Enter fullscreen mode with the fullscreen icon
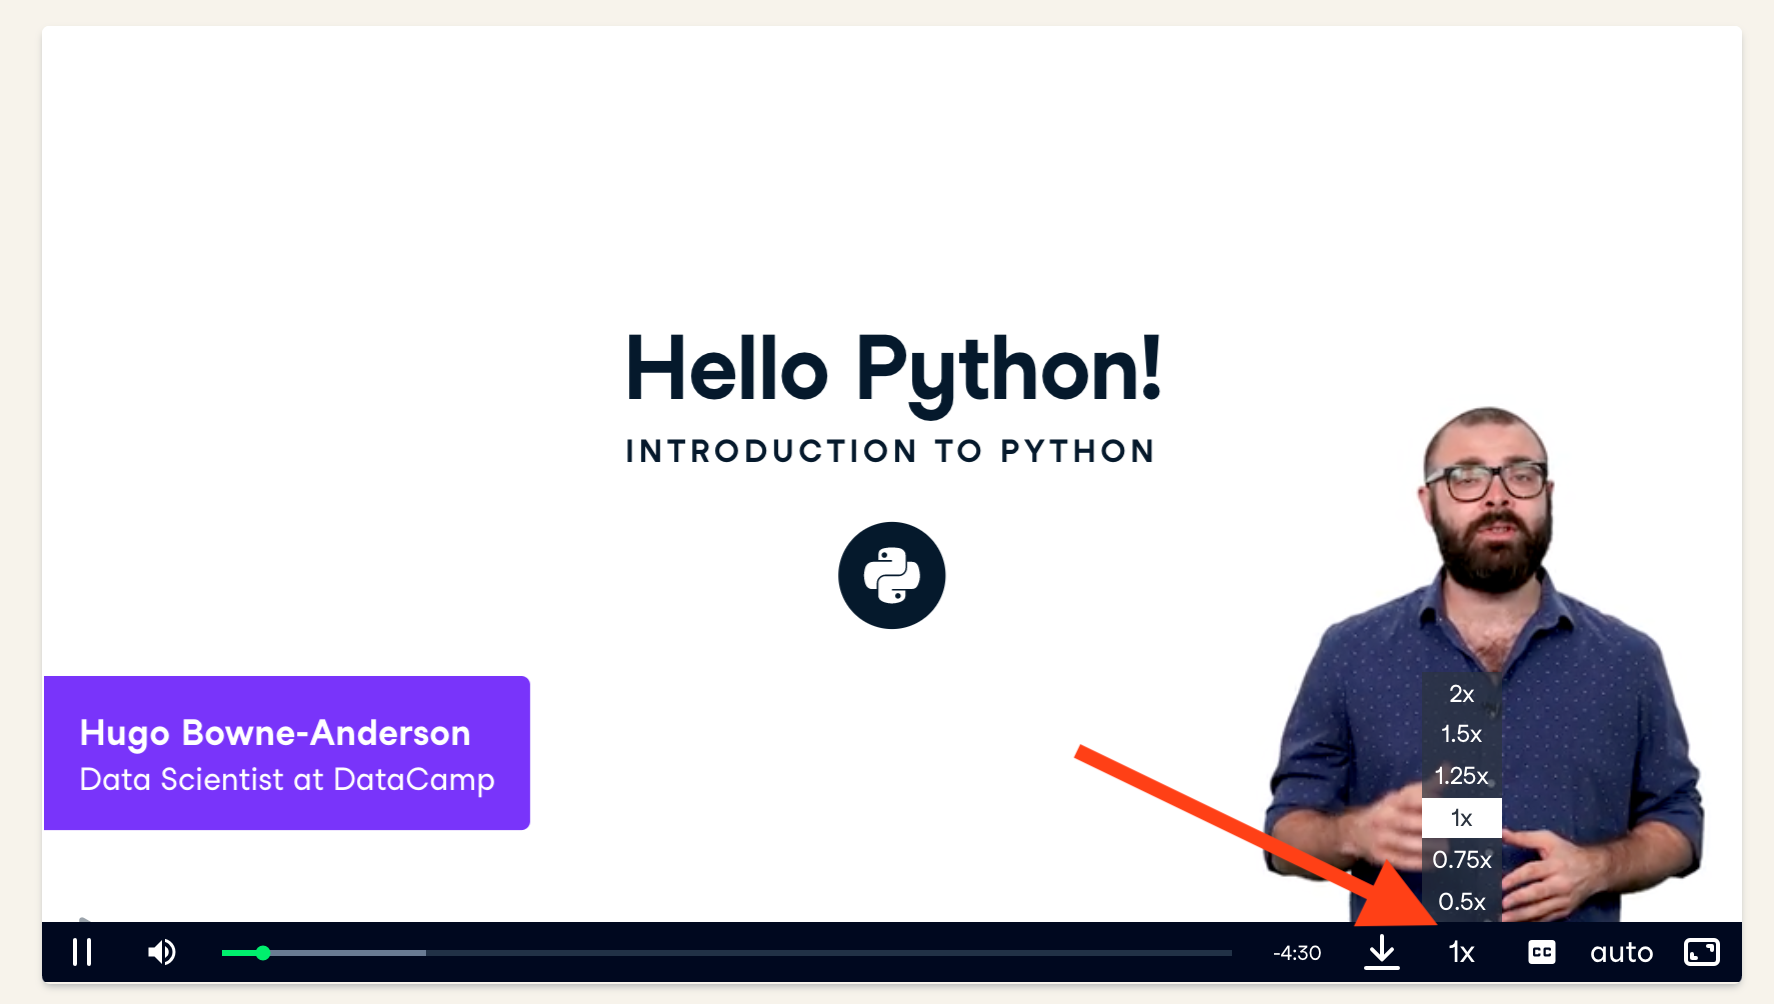This screenshot has height=1004, width=1774. click(x=1701, y=952)
